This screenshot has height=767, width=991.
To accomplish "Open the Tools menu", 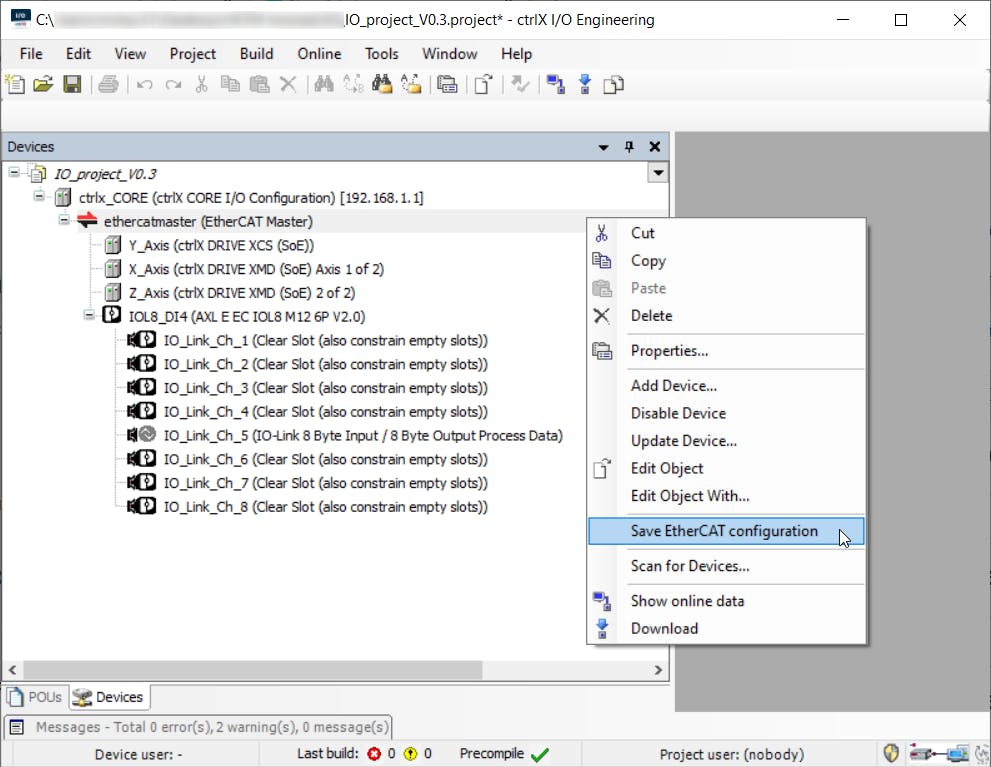I will (x=382, y=54).
